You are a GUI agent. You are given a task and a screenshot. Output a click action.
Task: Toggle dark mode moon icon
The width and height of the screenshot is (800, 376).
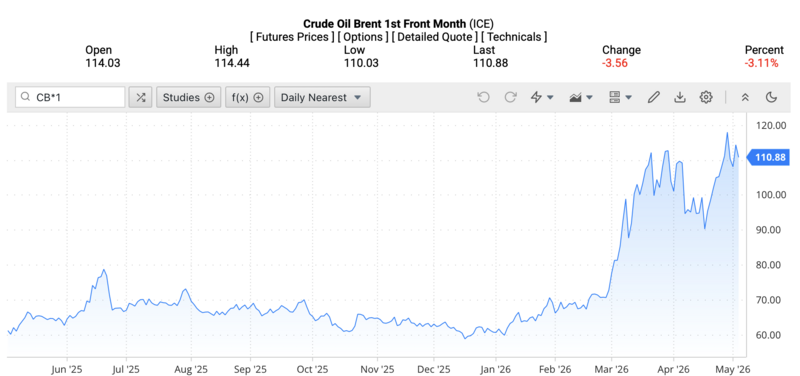(771, 97)
